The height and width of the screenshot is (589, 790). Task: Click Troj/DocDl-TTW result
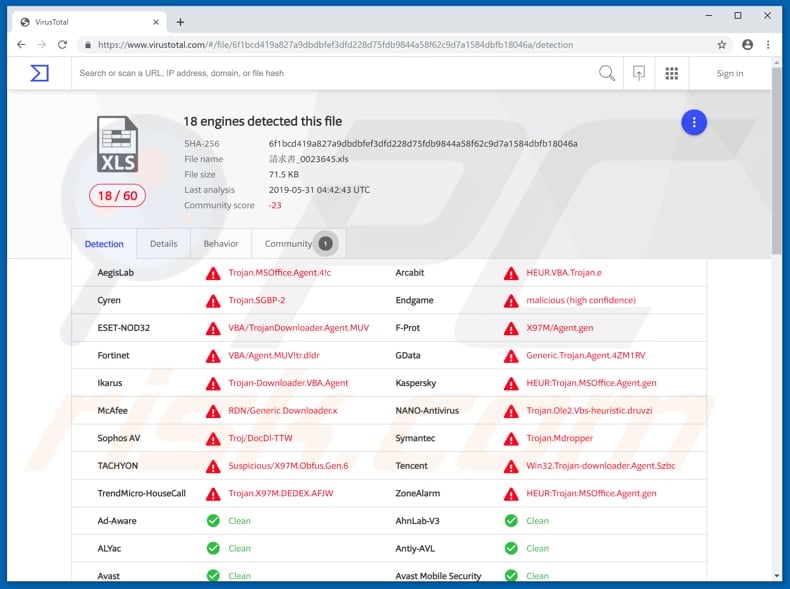click(x=260, y=438)
